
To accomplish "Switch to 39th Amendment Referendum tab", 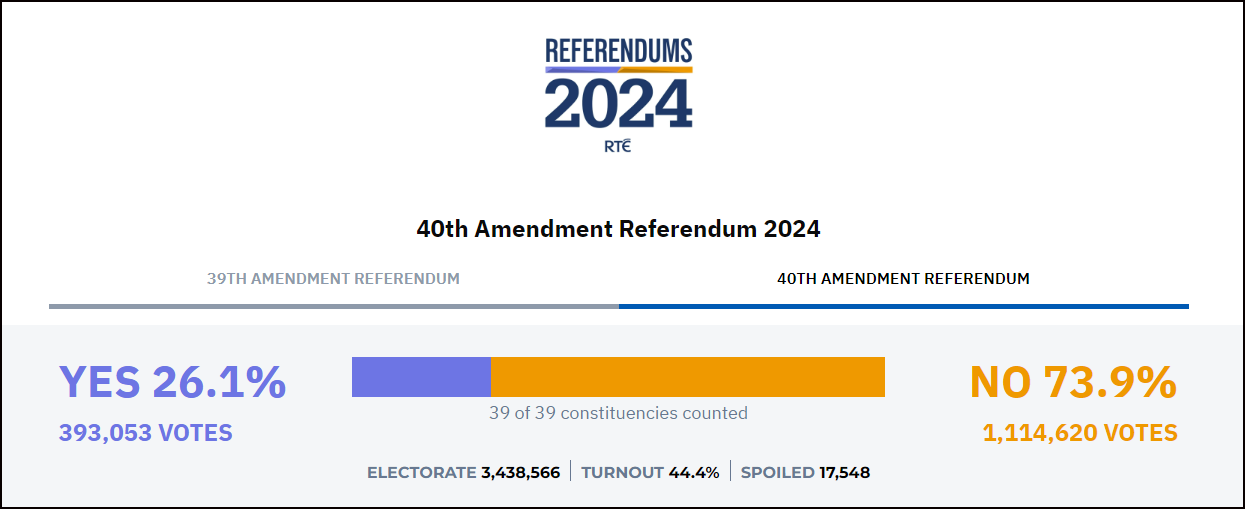I will 333,278.
